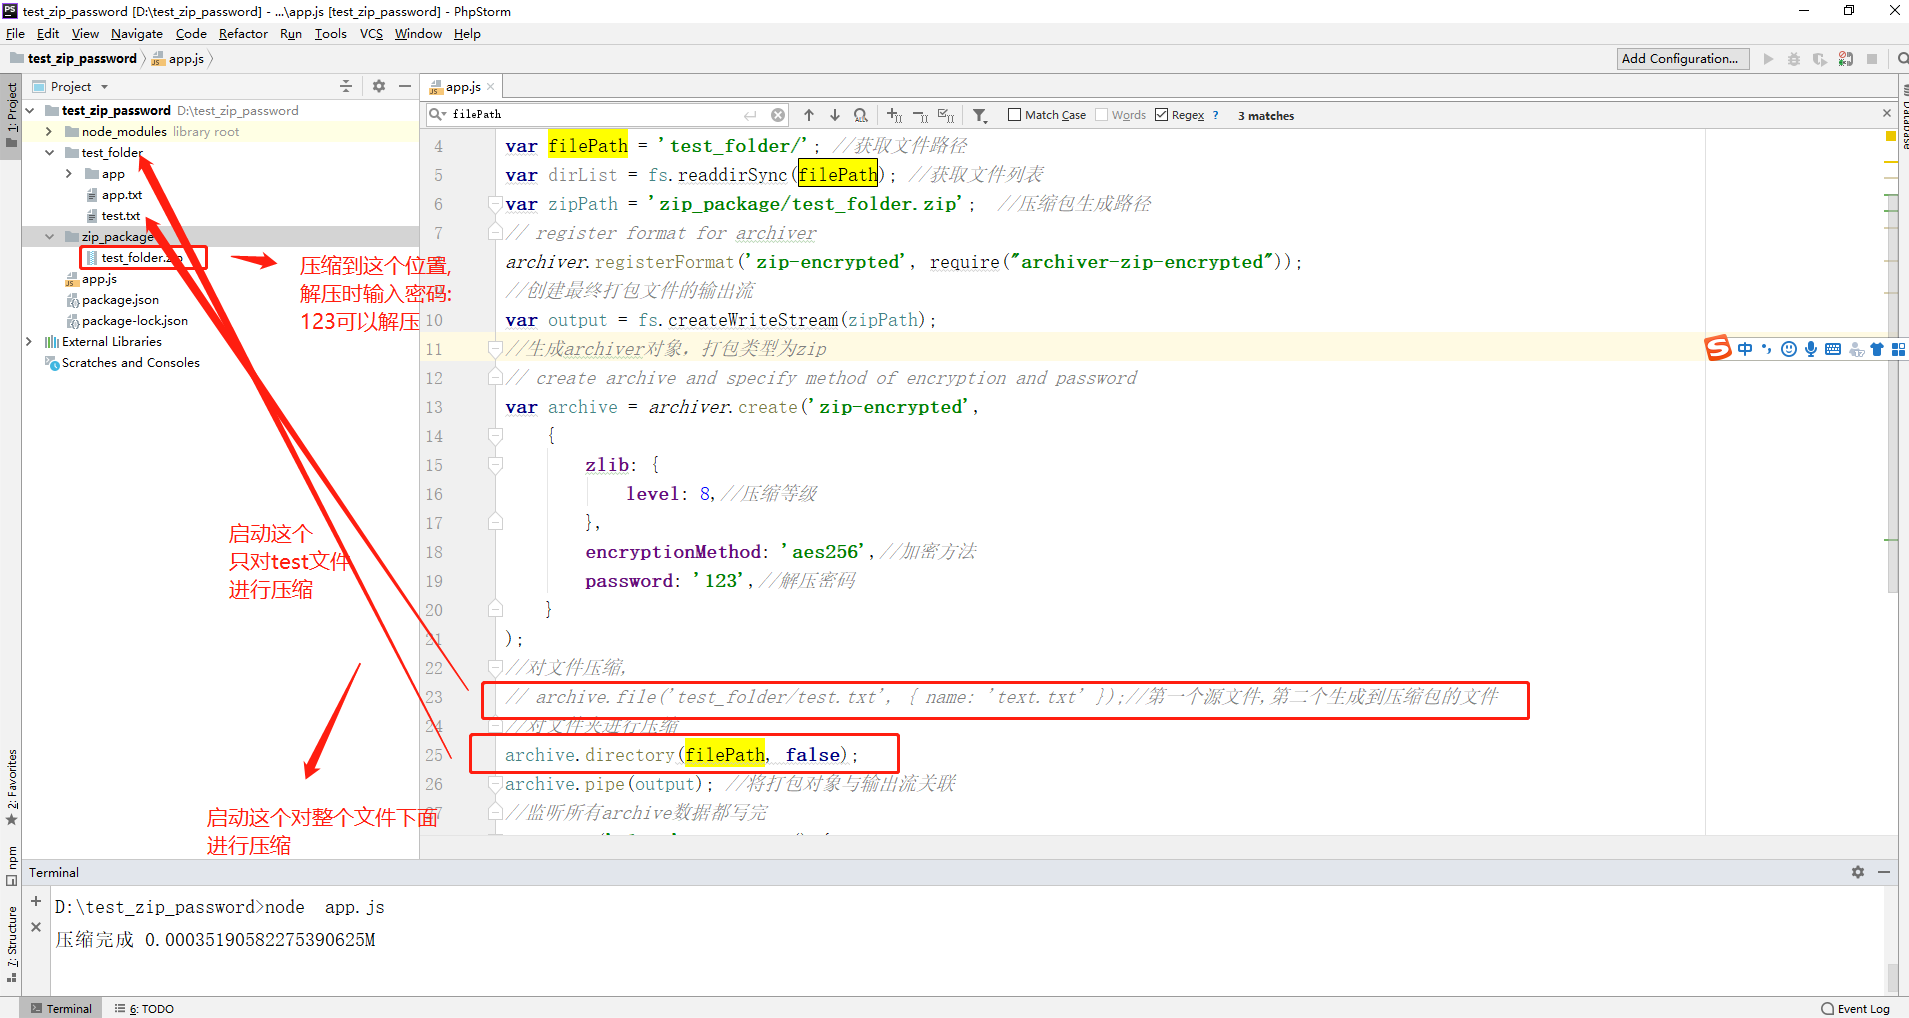The height and width of the screenshot is (1018, 1909).
Task: Collapse the zip_package folder
Action: 49,236
